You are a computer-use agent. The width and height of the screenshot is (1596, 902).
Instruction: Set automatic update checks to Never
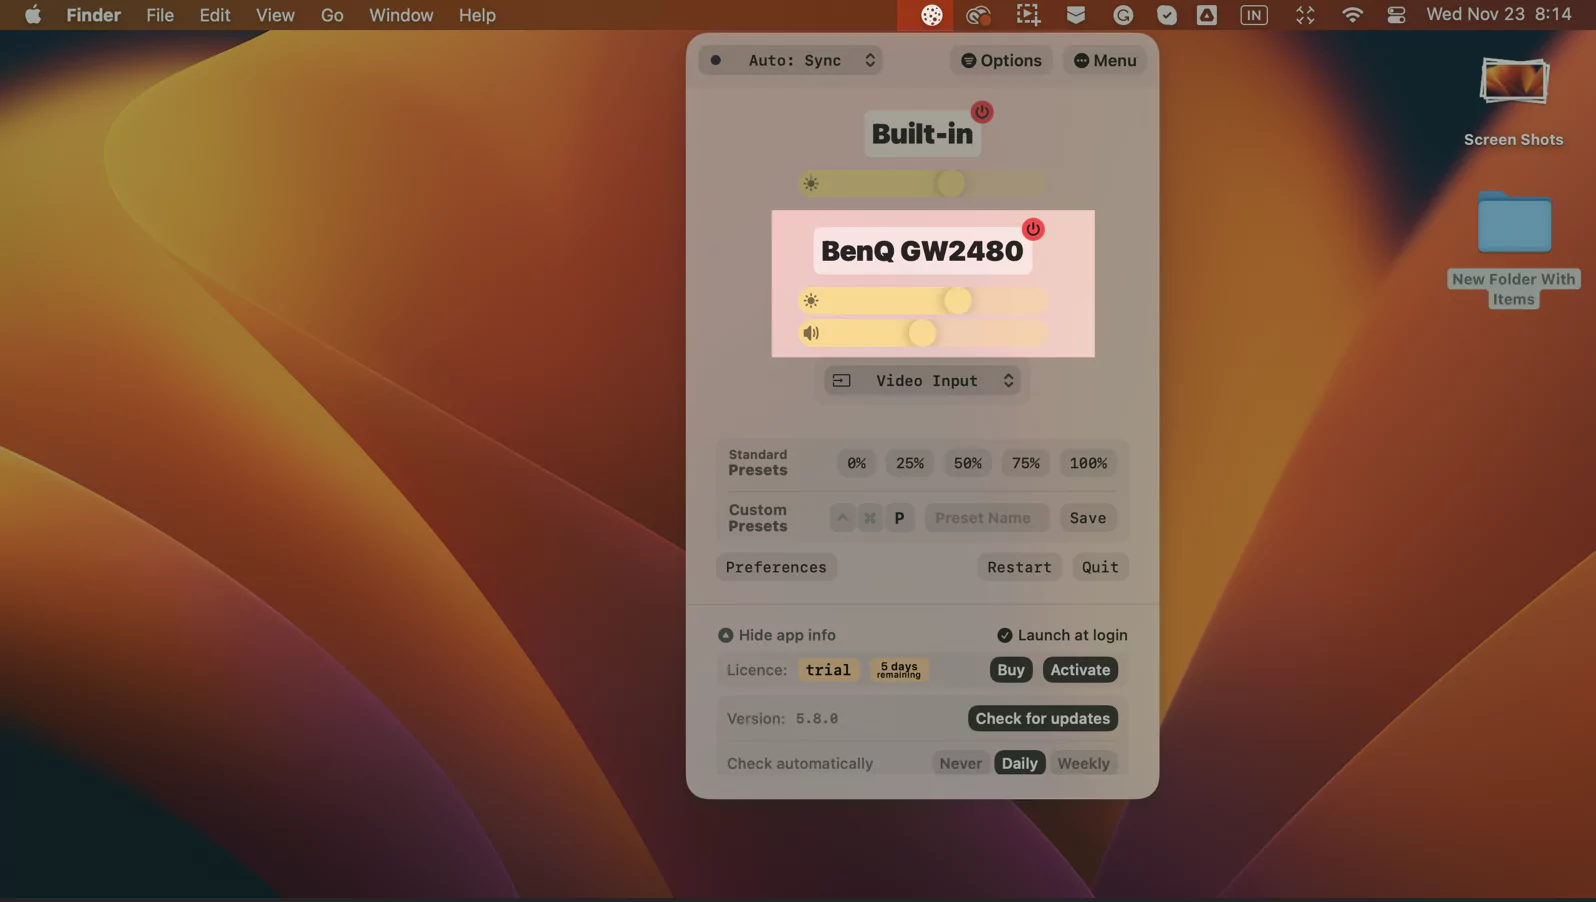coord(960,763)
